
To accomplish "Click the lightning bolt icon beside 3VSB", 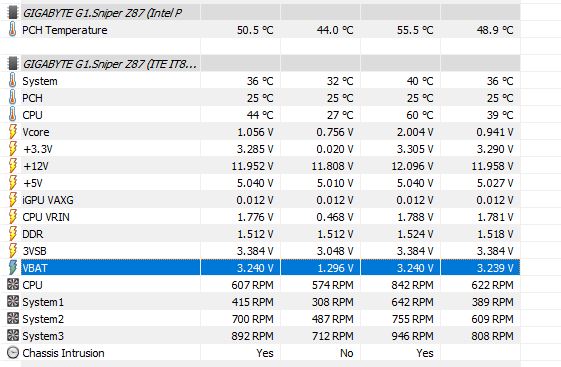I will pyautogui.click(x=13, y=251).
